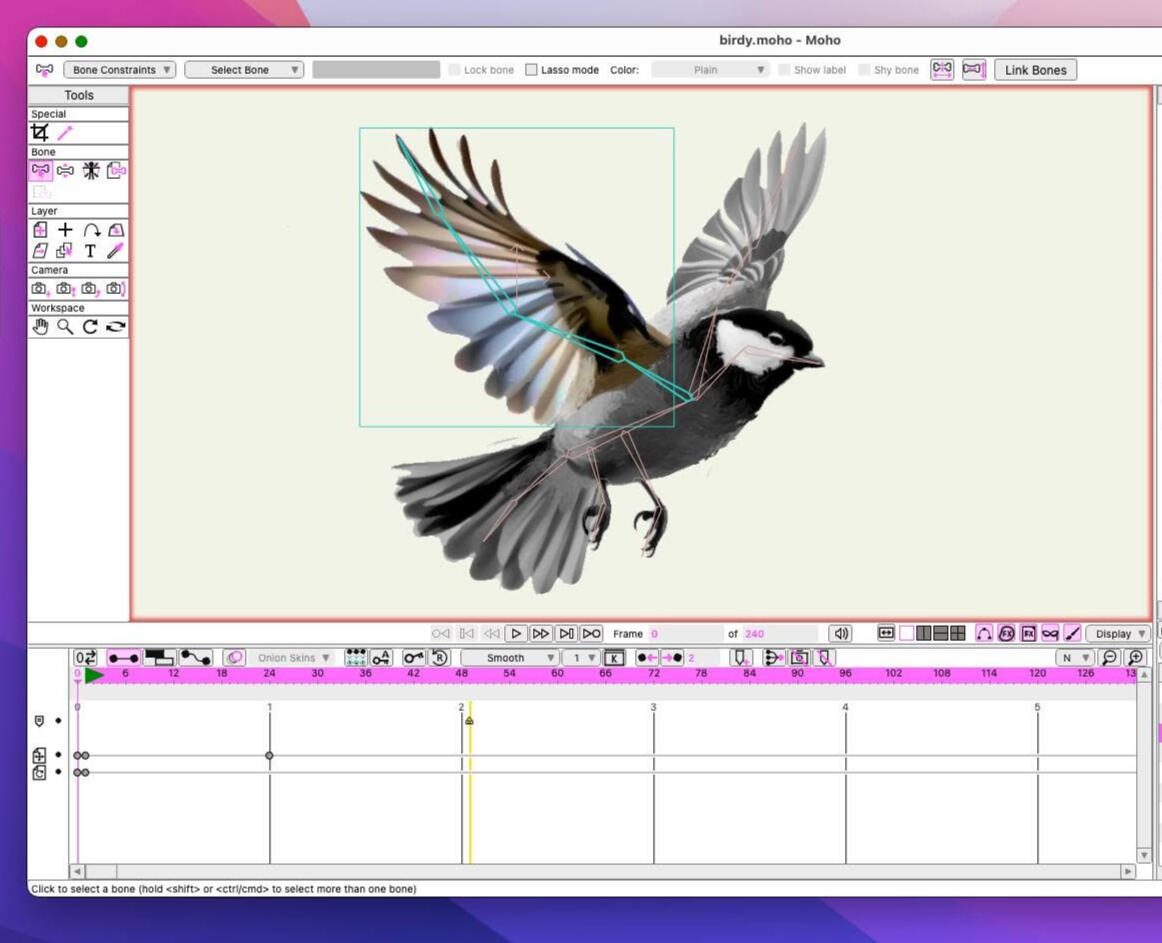Image resolution: width=1162 pixels, height=943 pixels.
Task: Click the key with R reset icon
Action: (439, 658)
